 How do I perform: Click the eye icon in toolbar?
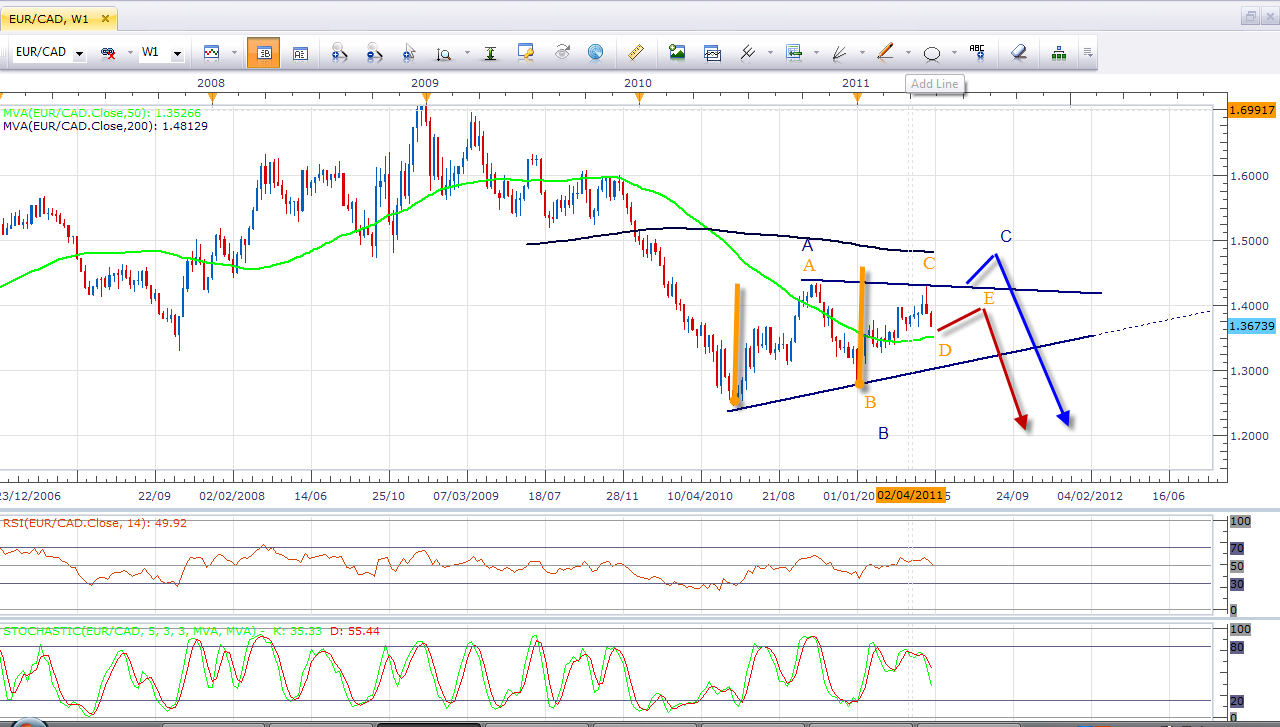562,53
